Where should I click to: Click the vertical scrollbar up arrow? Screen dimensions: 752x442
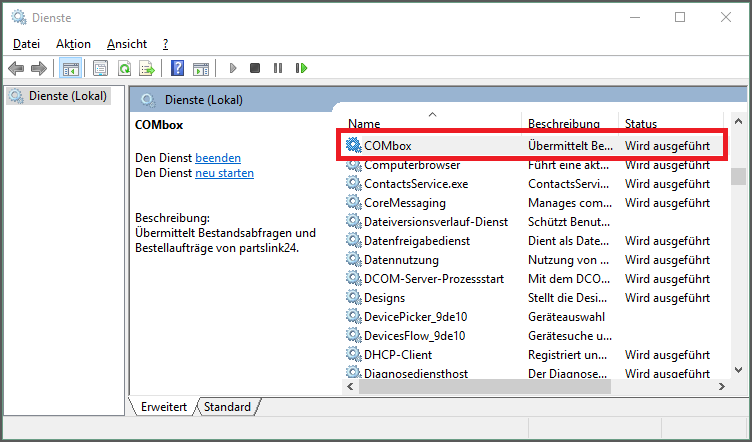(x=739, y=121)
